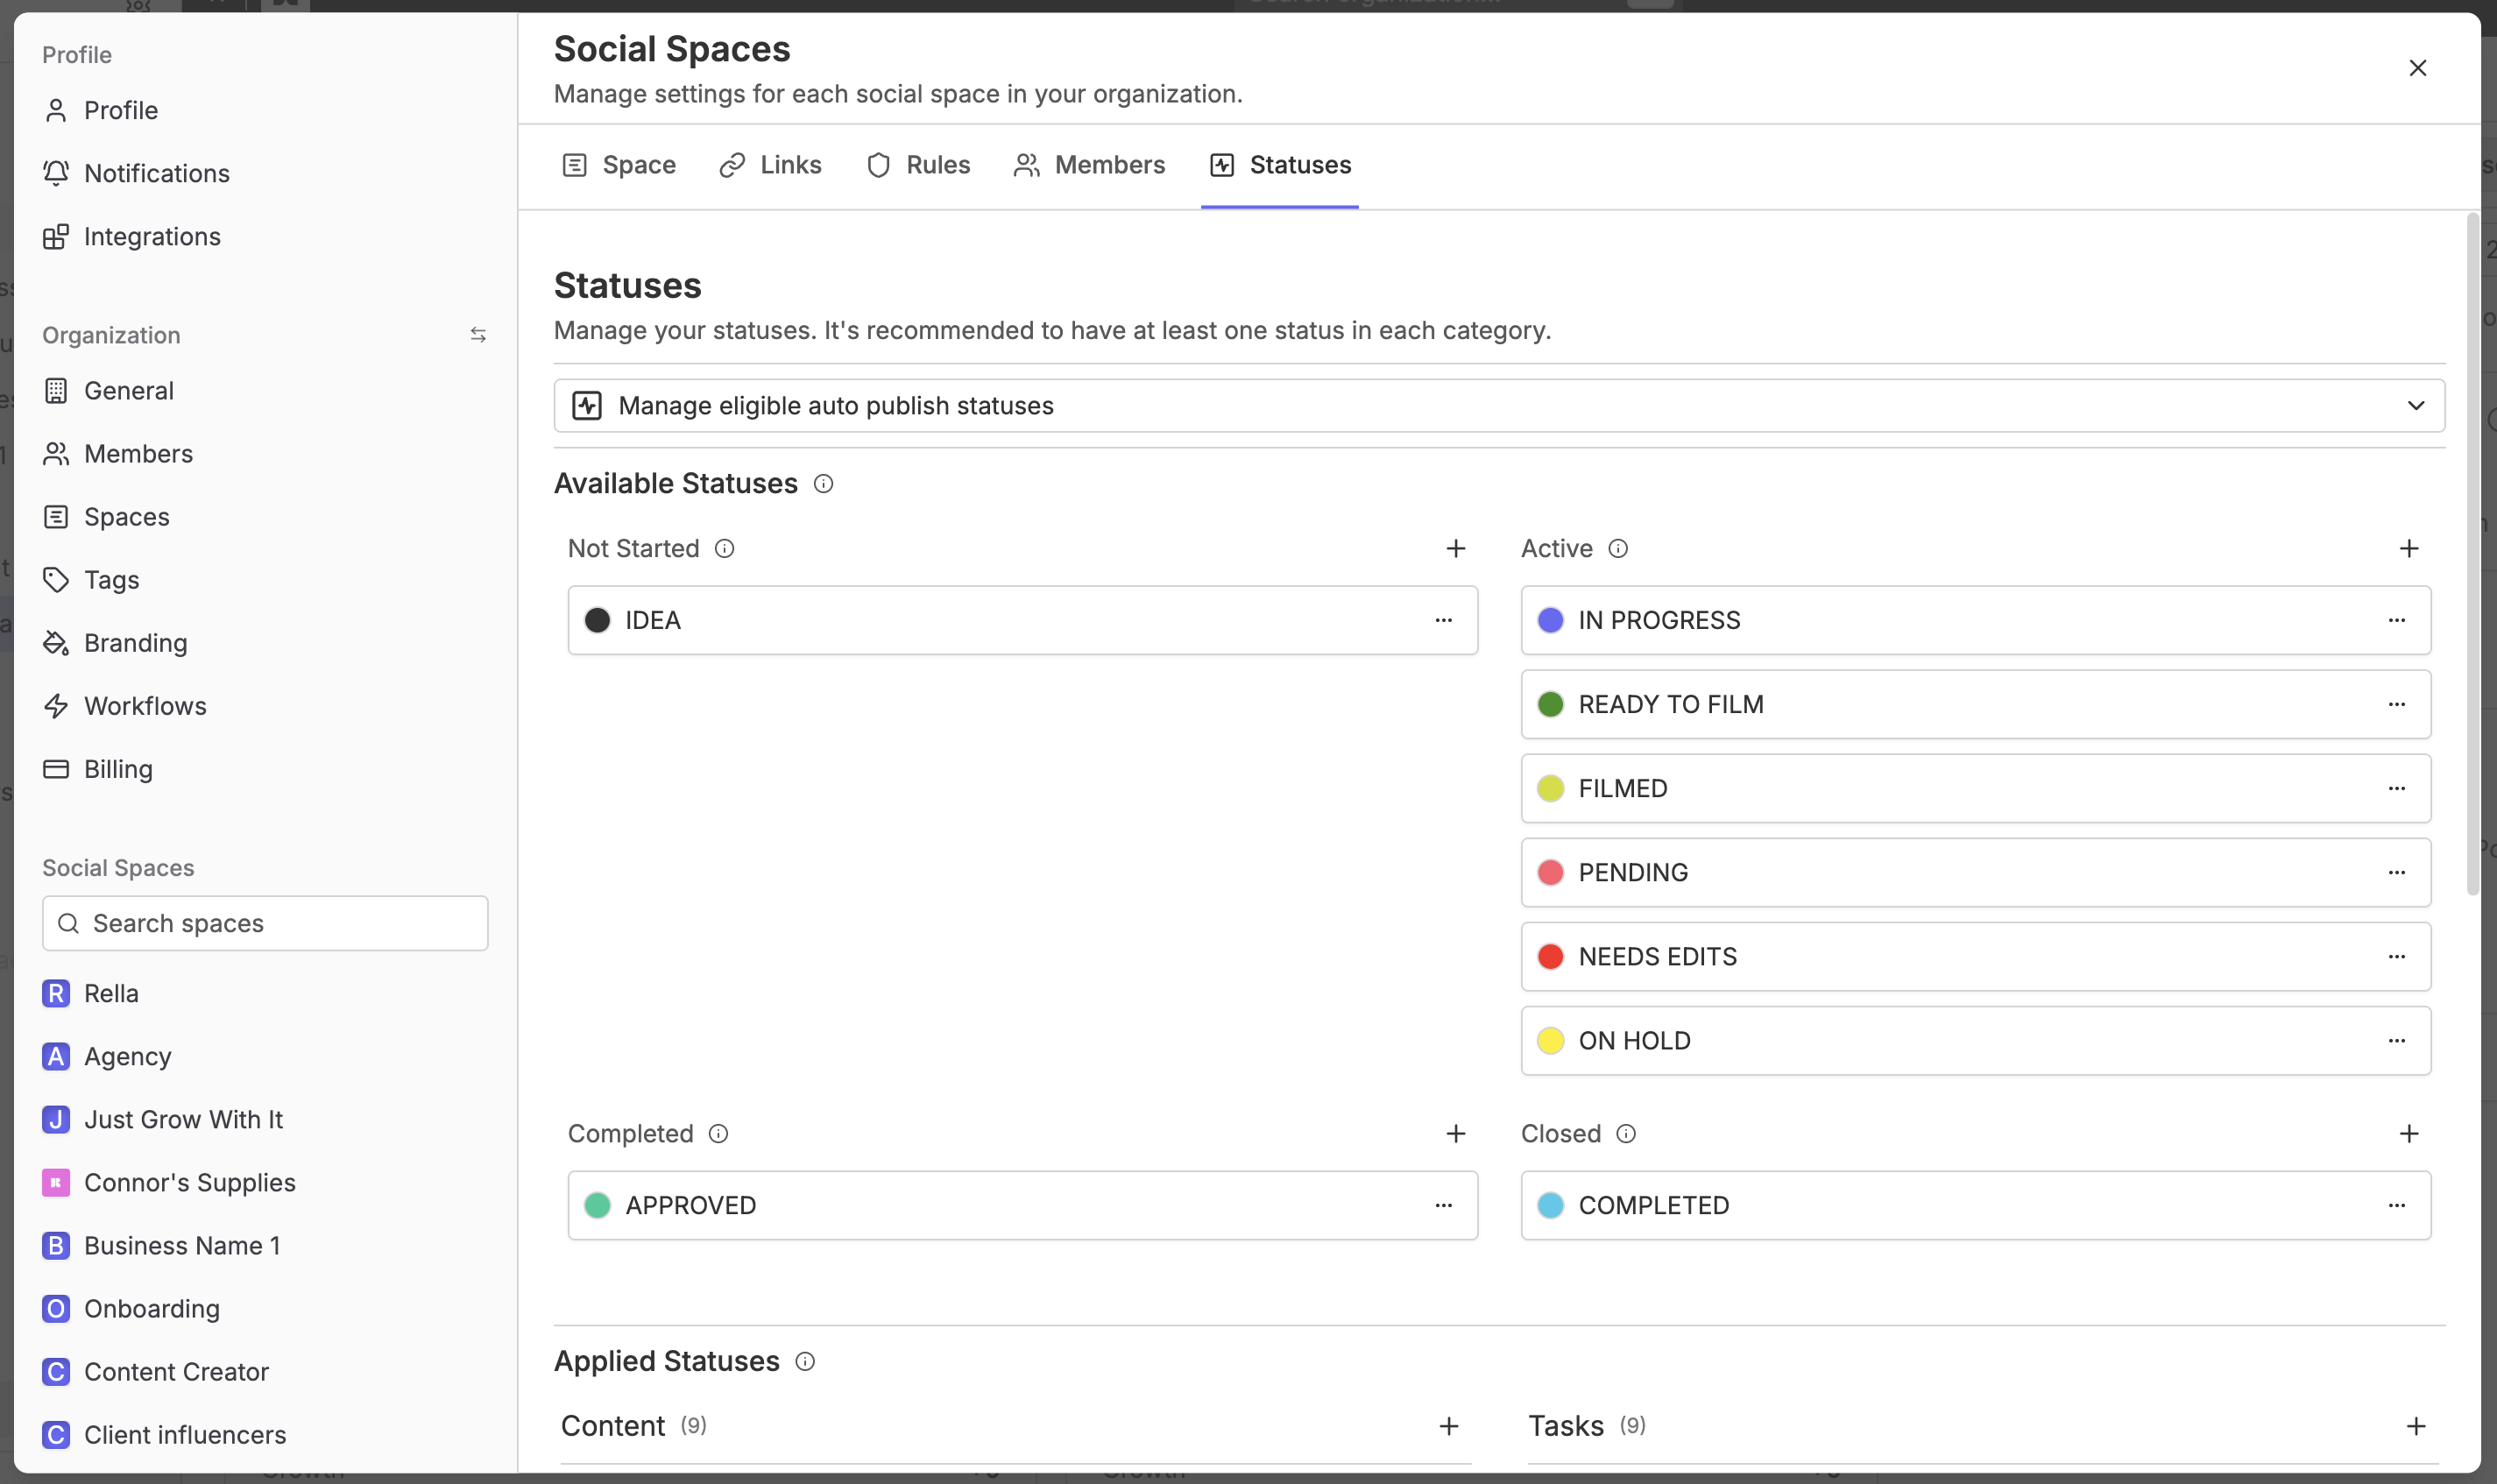
Task: Open the PENDING status options menu
Action: 2396,872
